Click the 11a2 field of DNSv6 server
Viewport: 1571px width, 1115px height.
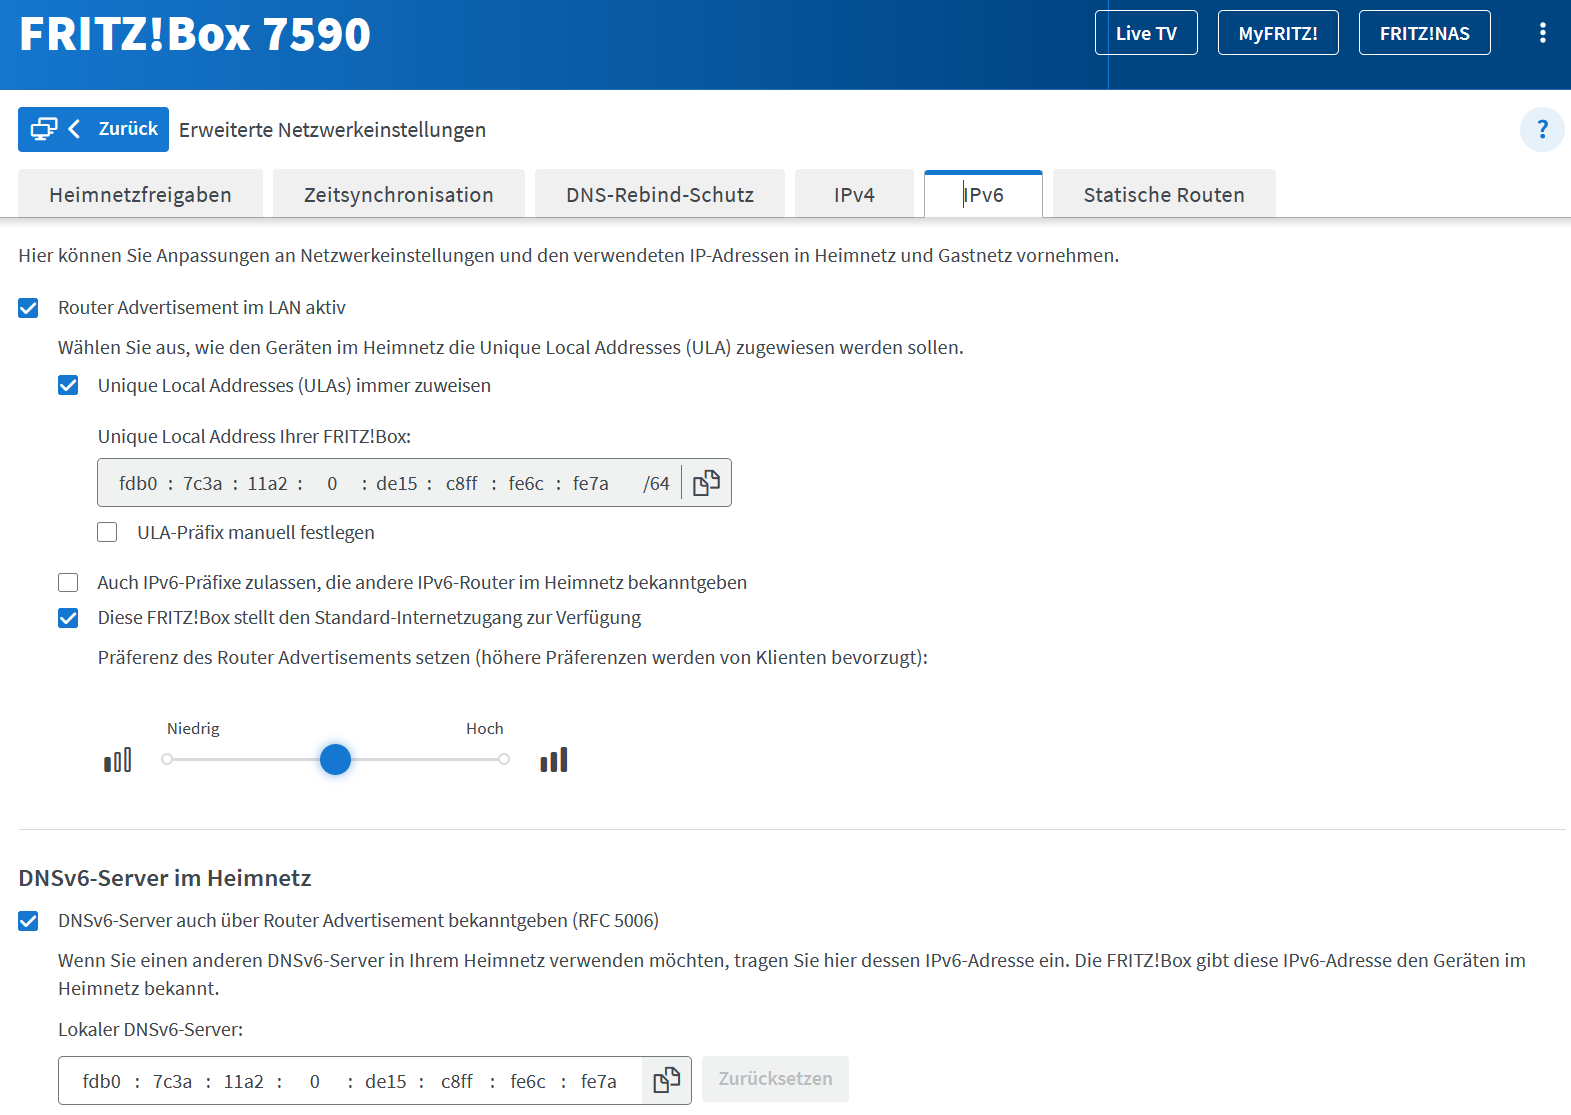pos(243,1081)
